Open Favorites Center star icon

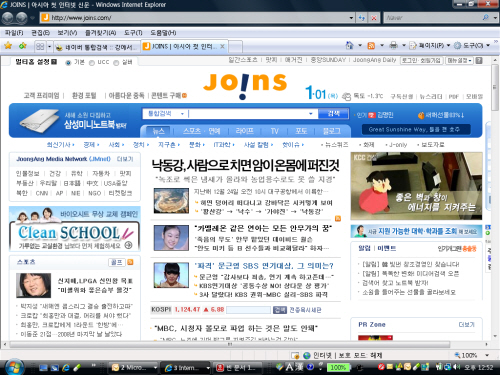click(8, 46)
